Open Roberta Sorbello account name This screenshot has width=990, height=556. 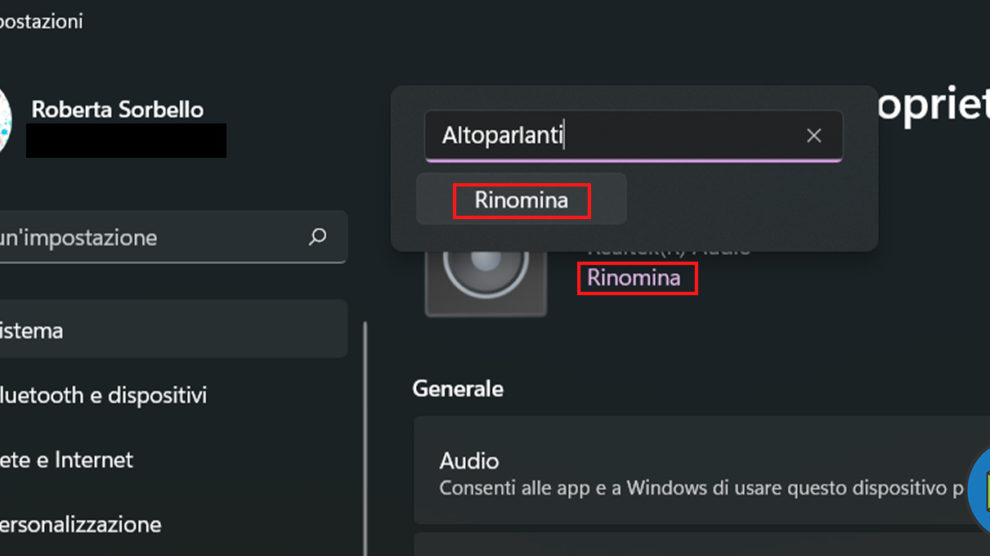(117, 109)
